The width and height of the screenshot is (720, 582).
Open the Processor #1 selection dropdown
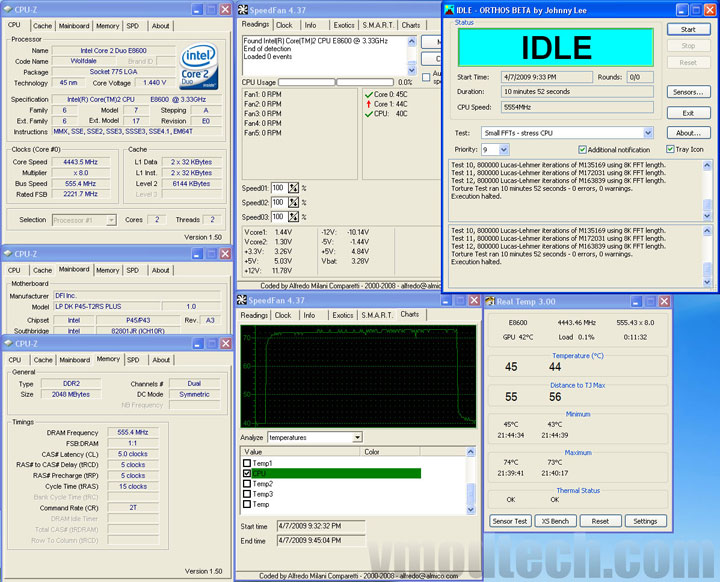click(111, 220)
